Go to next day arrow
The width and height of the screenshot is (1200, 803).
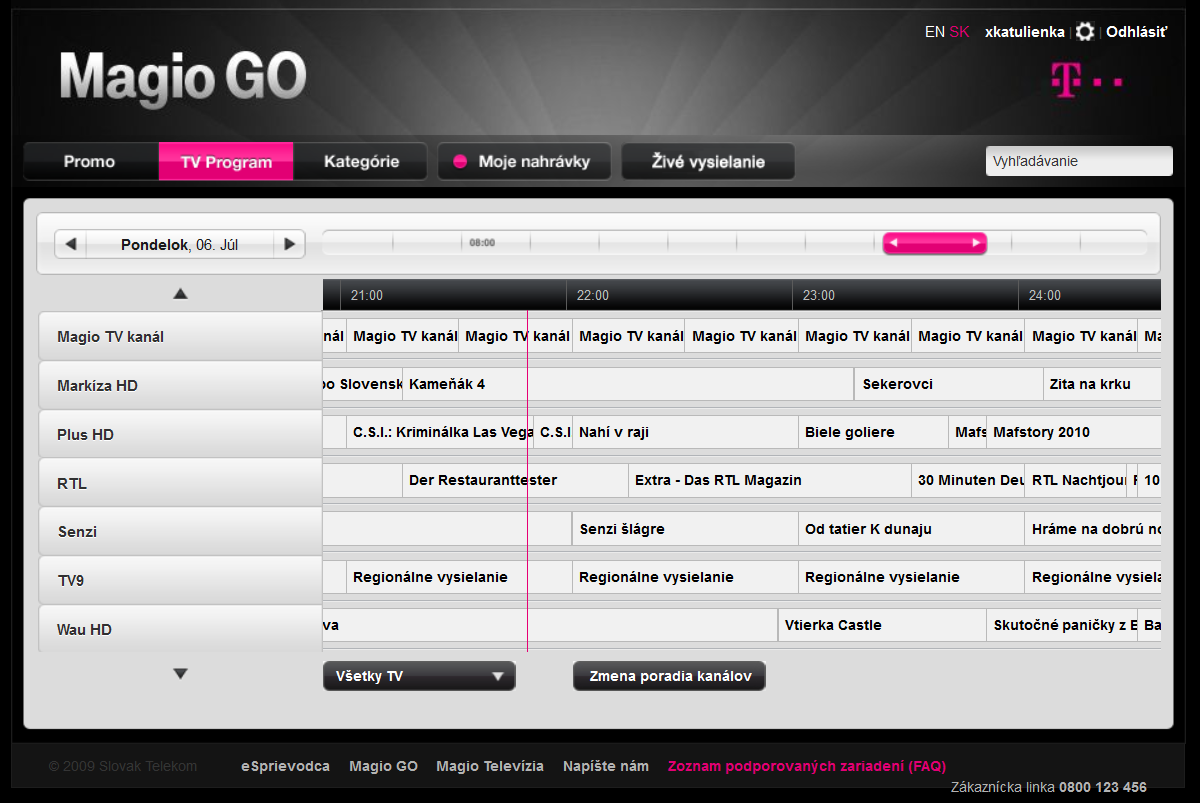[289, 244]
